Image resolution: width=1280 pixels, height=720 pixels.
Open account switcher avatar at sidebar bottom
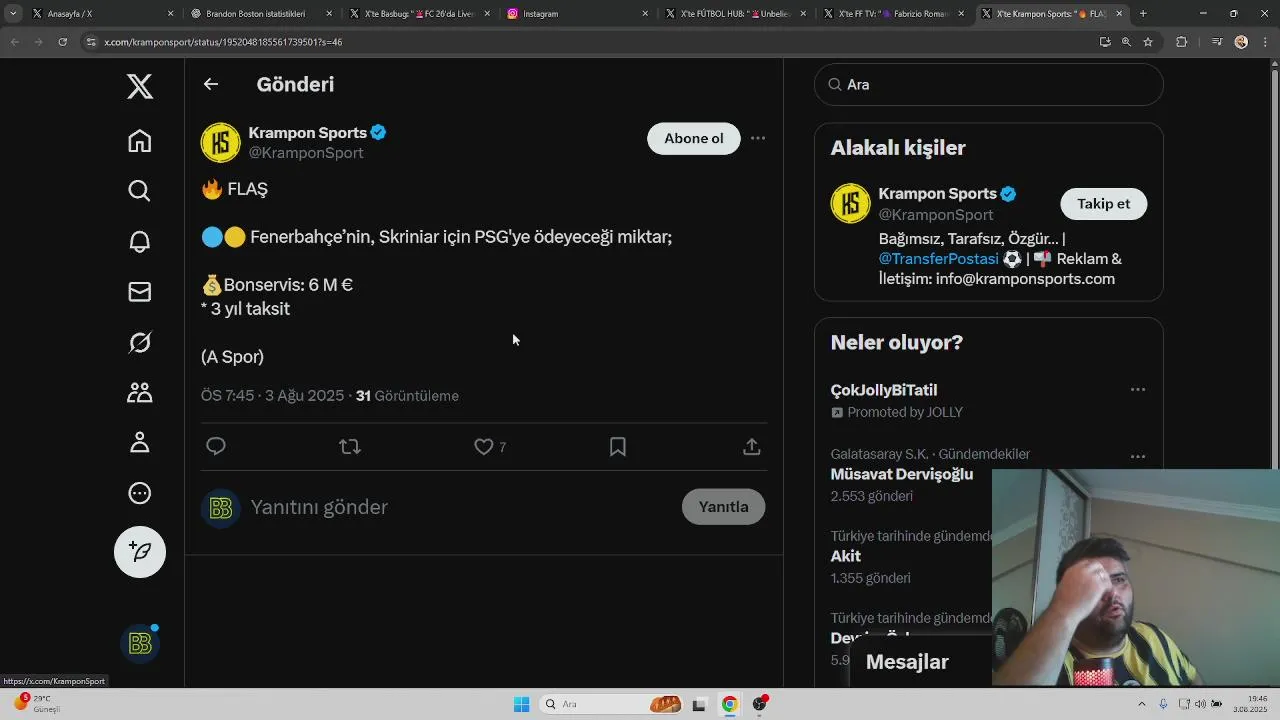[x=140, y=644]
